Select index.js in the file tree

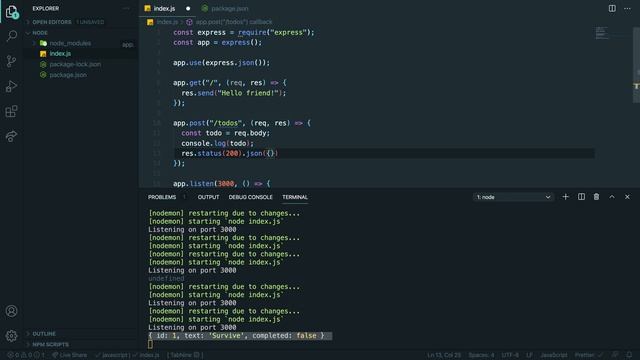point(81,54)
